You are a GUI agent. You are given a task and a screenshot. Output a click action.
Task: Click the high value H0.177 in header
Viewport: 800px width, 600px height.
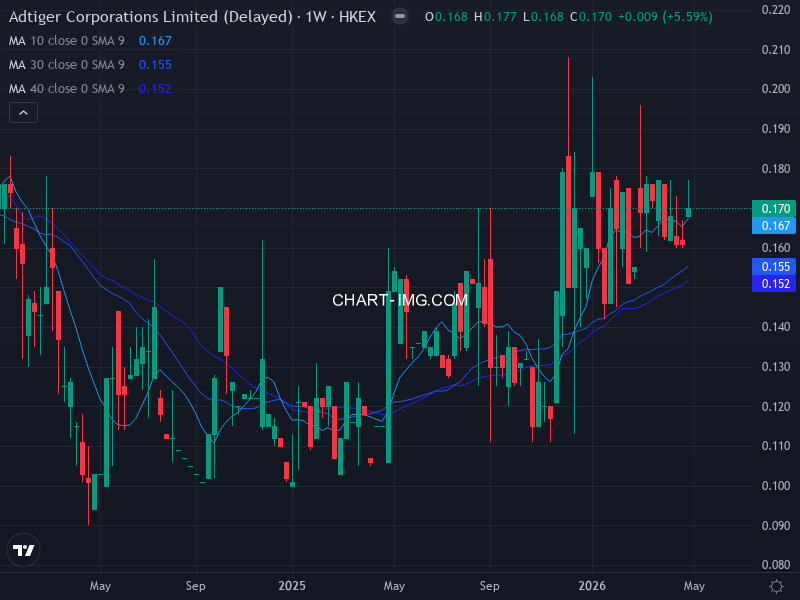click(x=495, y=17)
